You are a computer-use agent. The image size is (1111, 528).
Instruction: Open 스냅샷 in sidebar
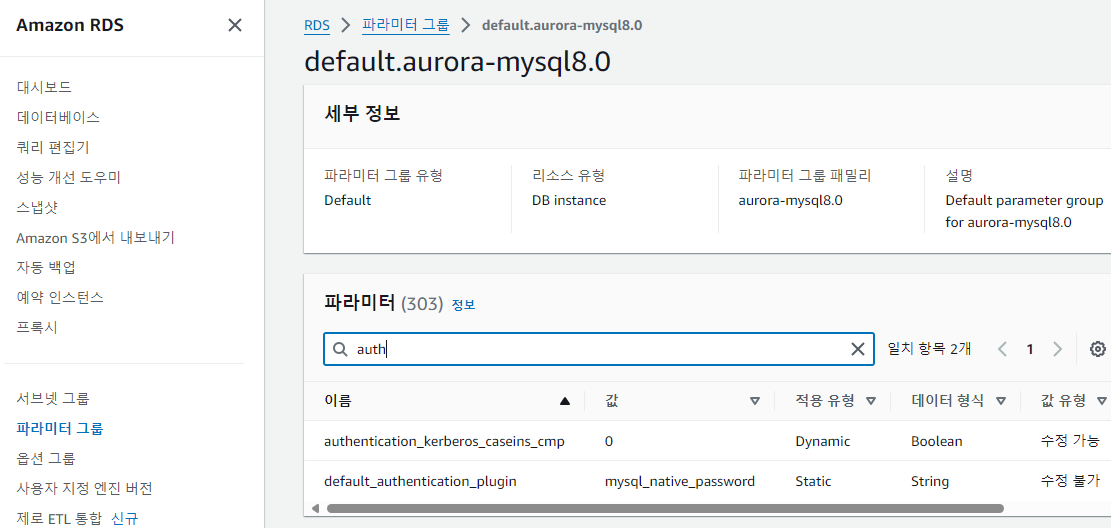pos(37,208)
